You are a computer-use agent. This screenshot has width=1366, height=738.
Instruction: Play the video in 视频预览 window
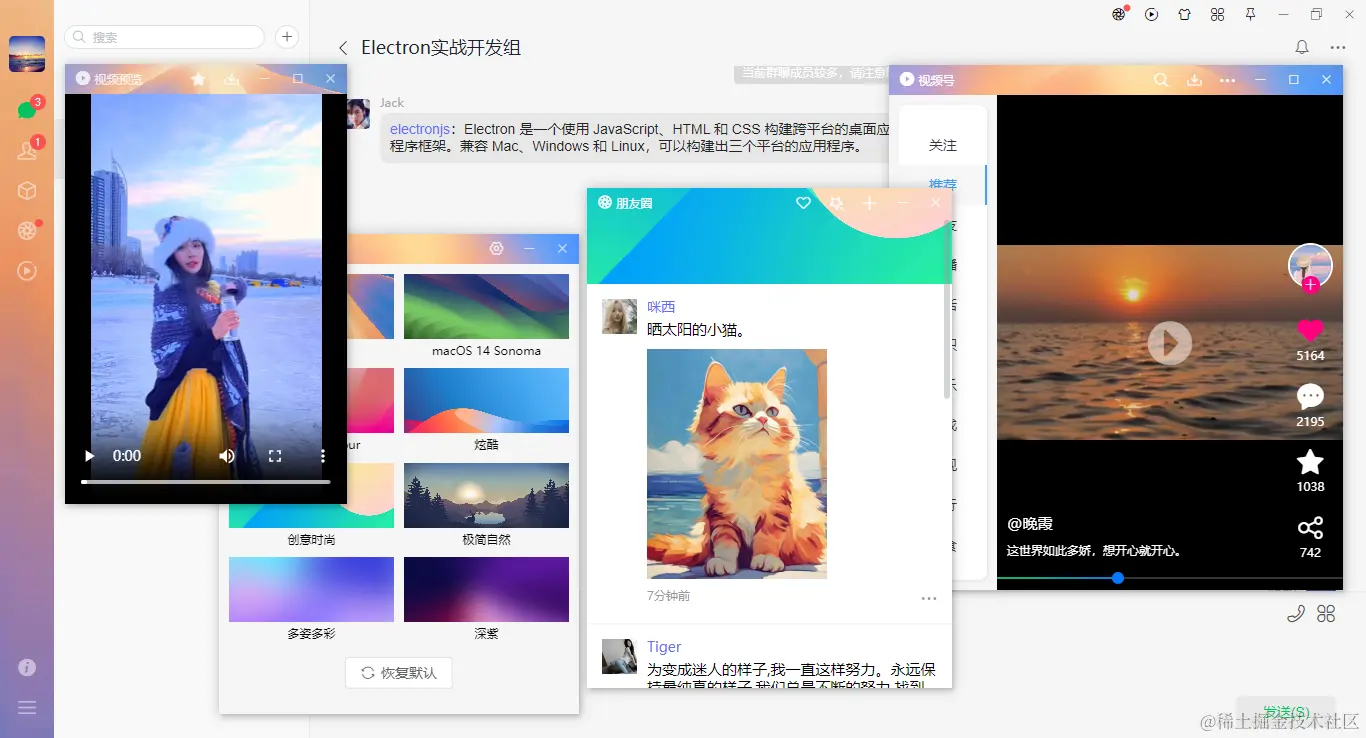pyautogui.click(x=90, y=456)
